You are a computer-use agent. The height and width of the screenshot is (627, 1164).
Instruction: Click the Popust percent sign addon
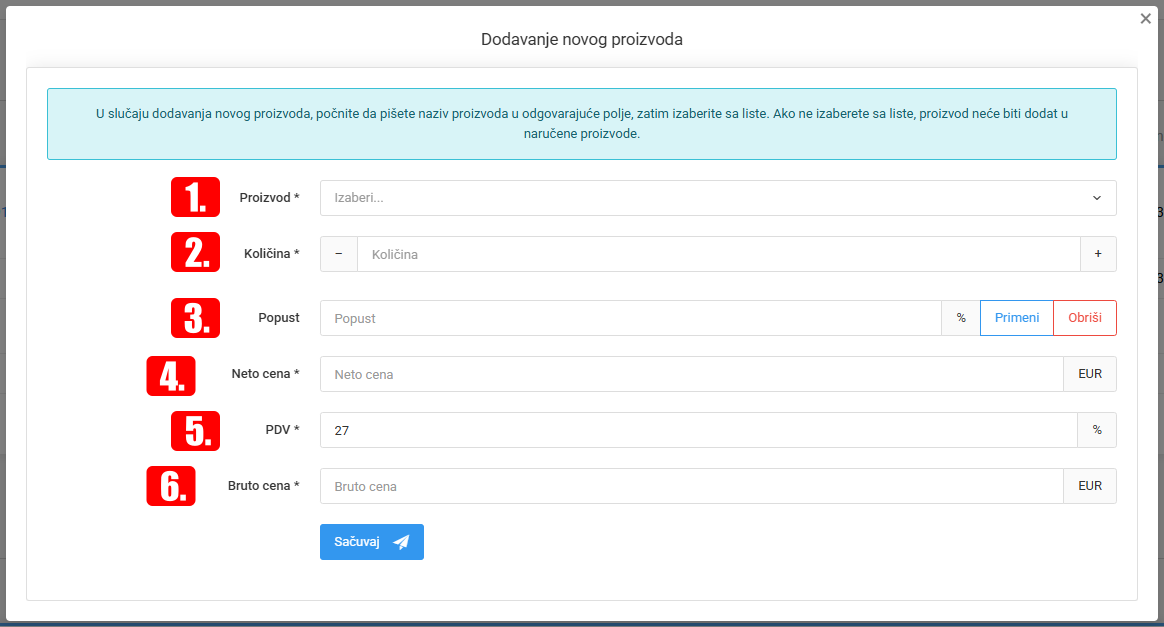point(961,318)
